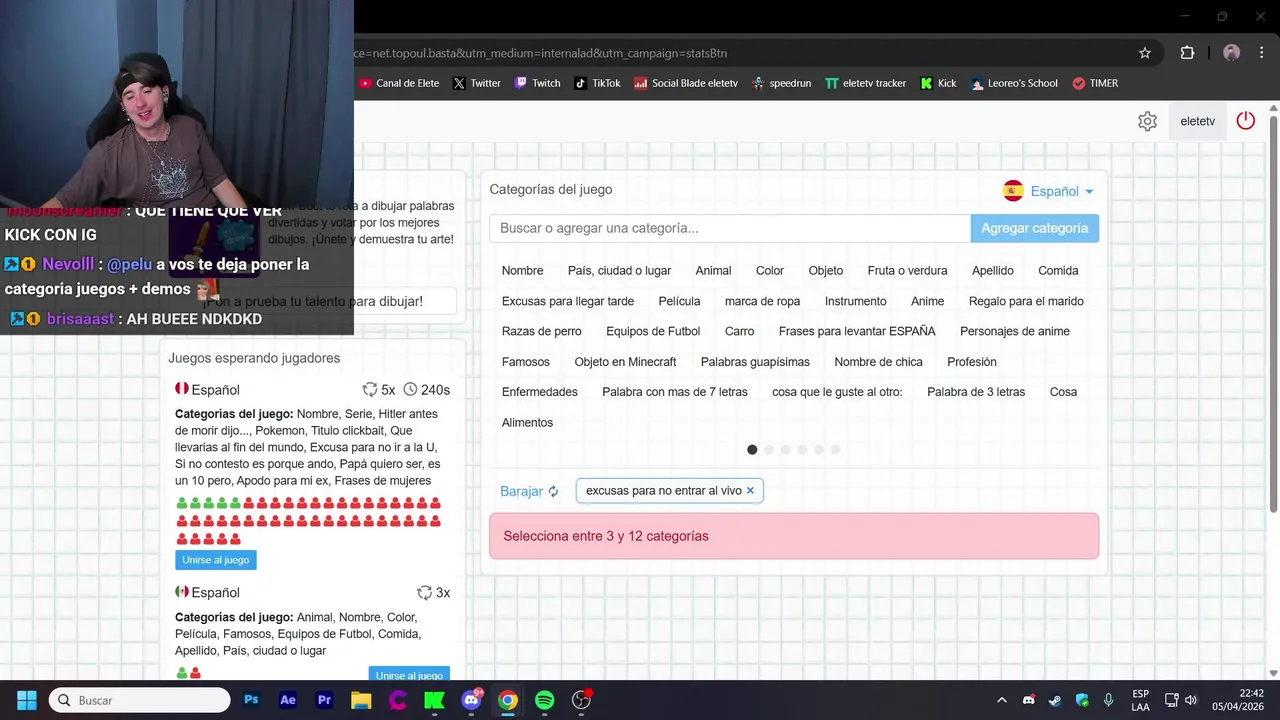Pick the Alimentos category

[x=528, y=423]
